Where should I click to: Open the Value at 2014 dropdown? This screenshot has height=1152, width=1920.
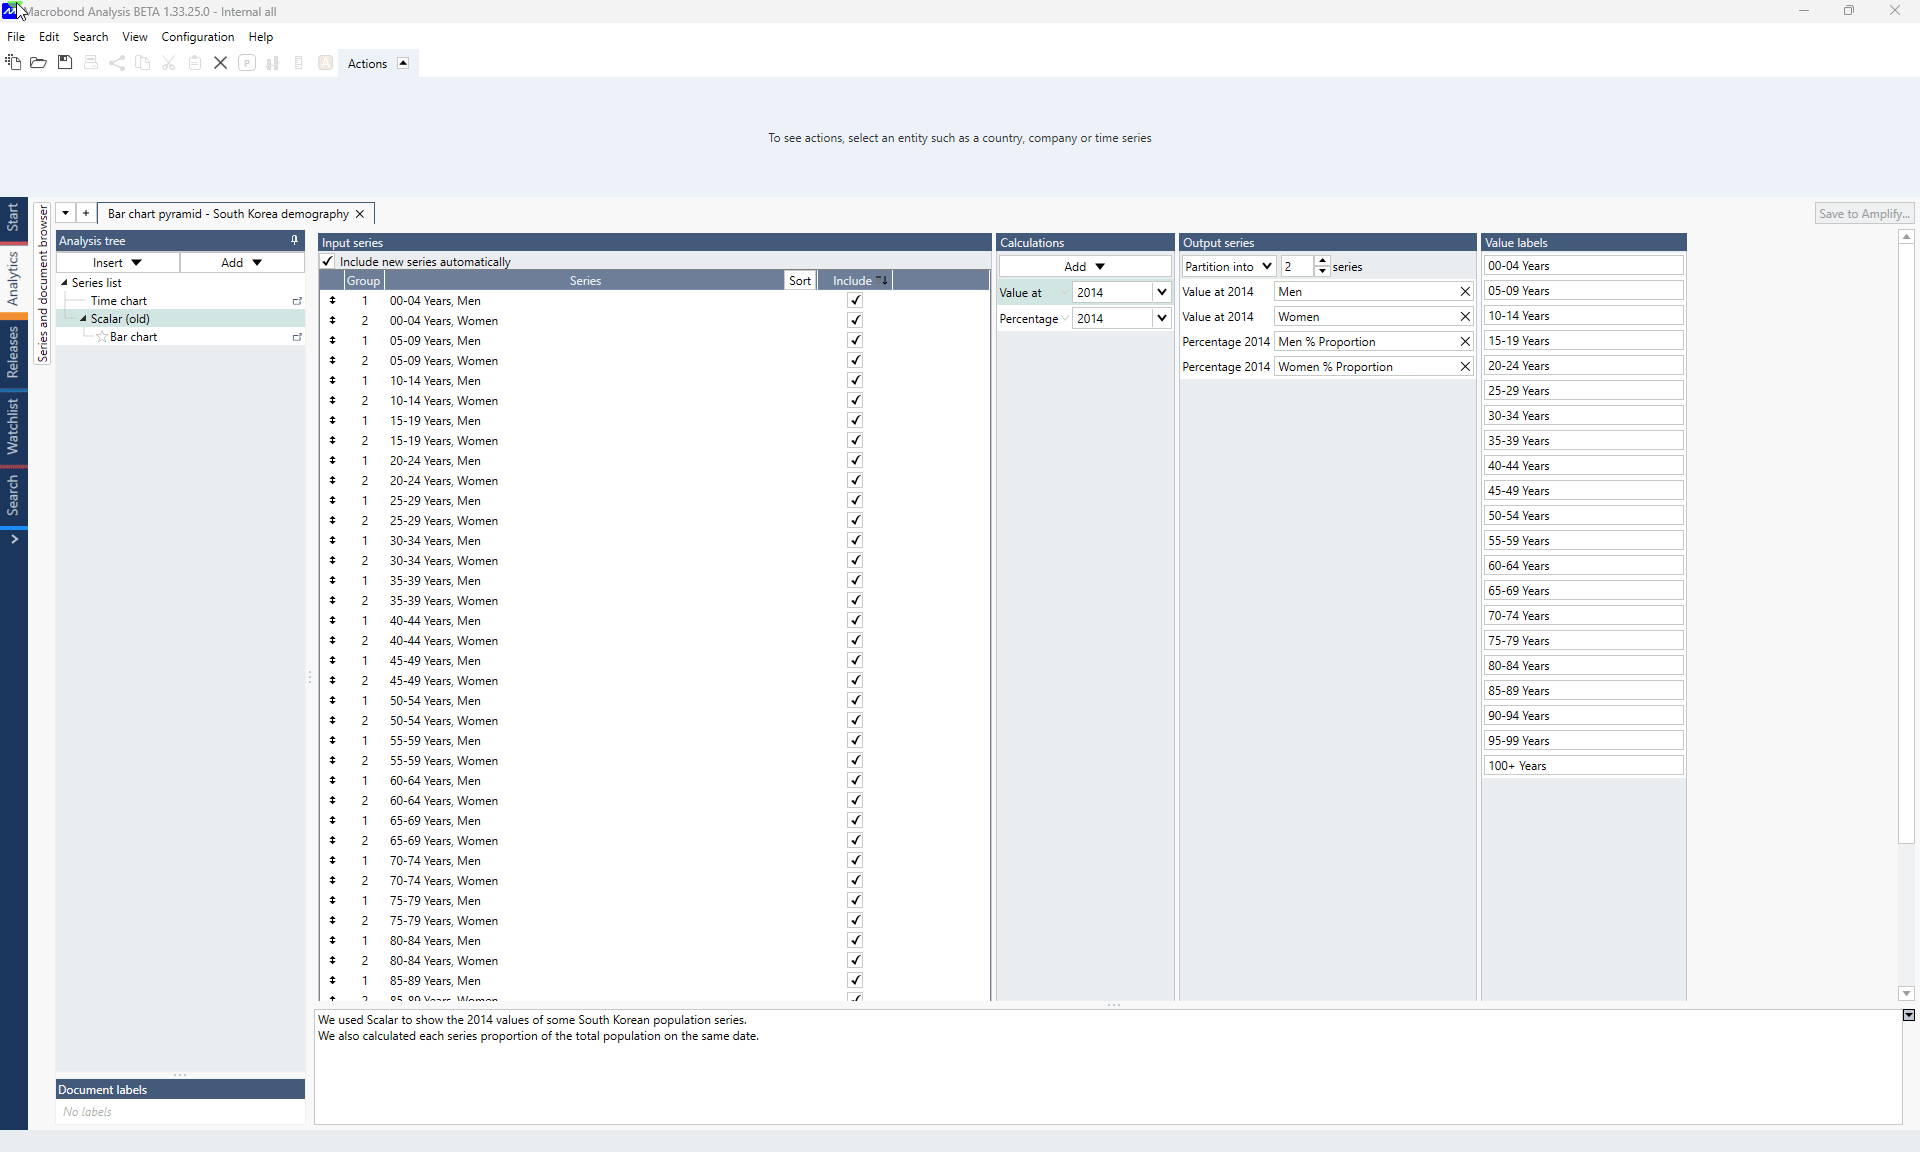pos(1161,292)
